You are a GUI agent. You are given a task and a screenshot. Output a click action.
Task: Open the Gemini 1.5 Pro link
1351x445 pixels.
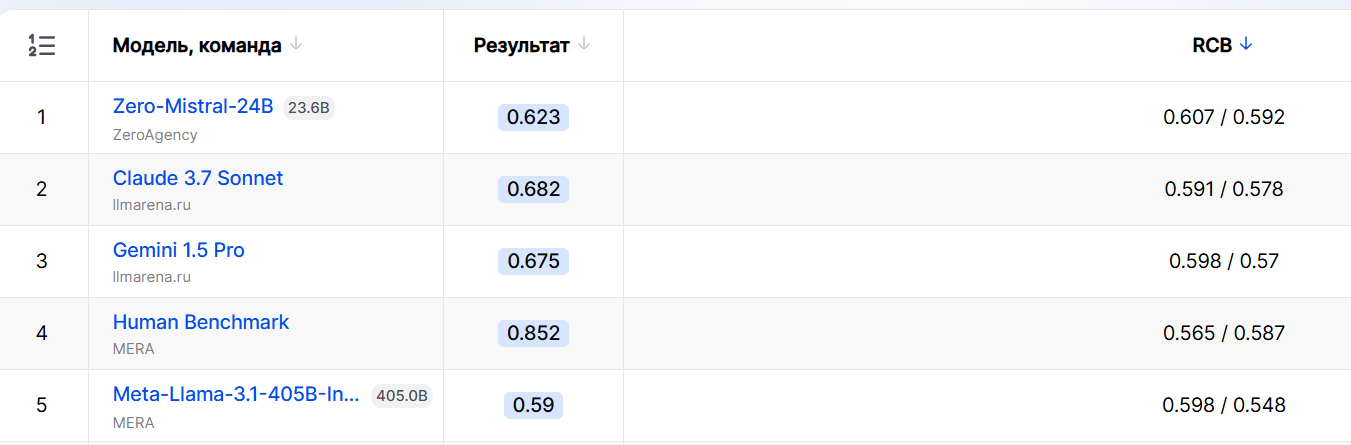(179, 250)
